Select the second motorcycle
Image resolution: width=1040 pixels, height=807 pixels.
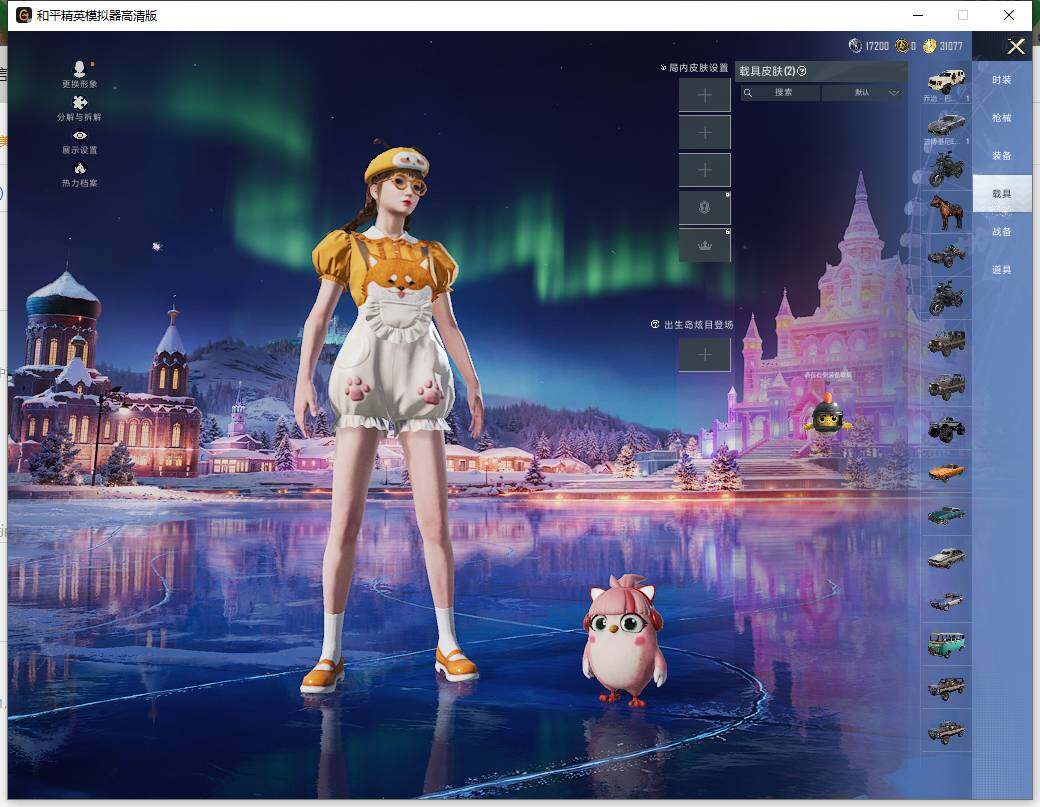tap(946, 298)
